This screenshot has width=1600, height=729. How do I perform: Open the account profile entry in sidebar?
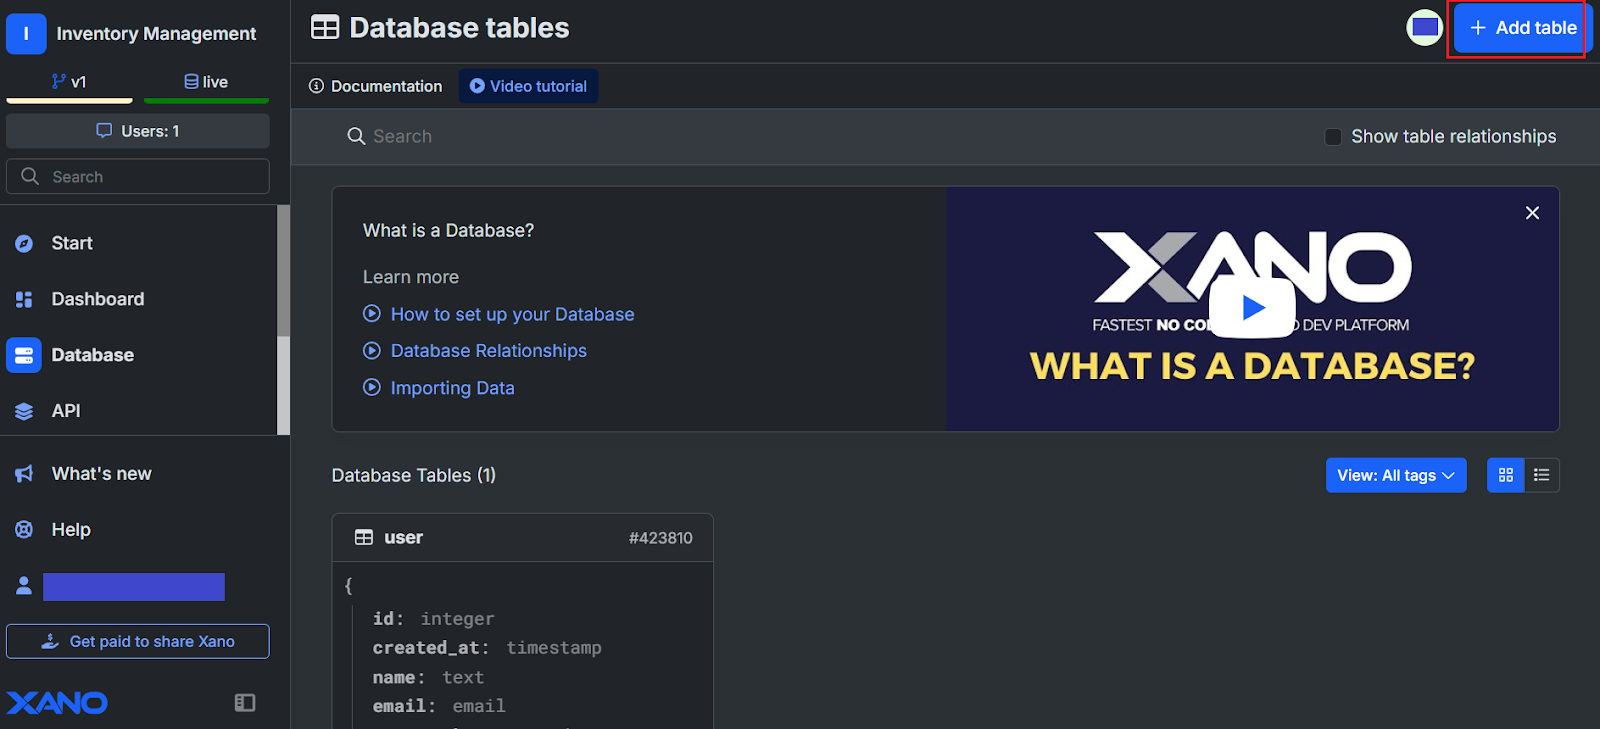tap(120, 587)
